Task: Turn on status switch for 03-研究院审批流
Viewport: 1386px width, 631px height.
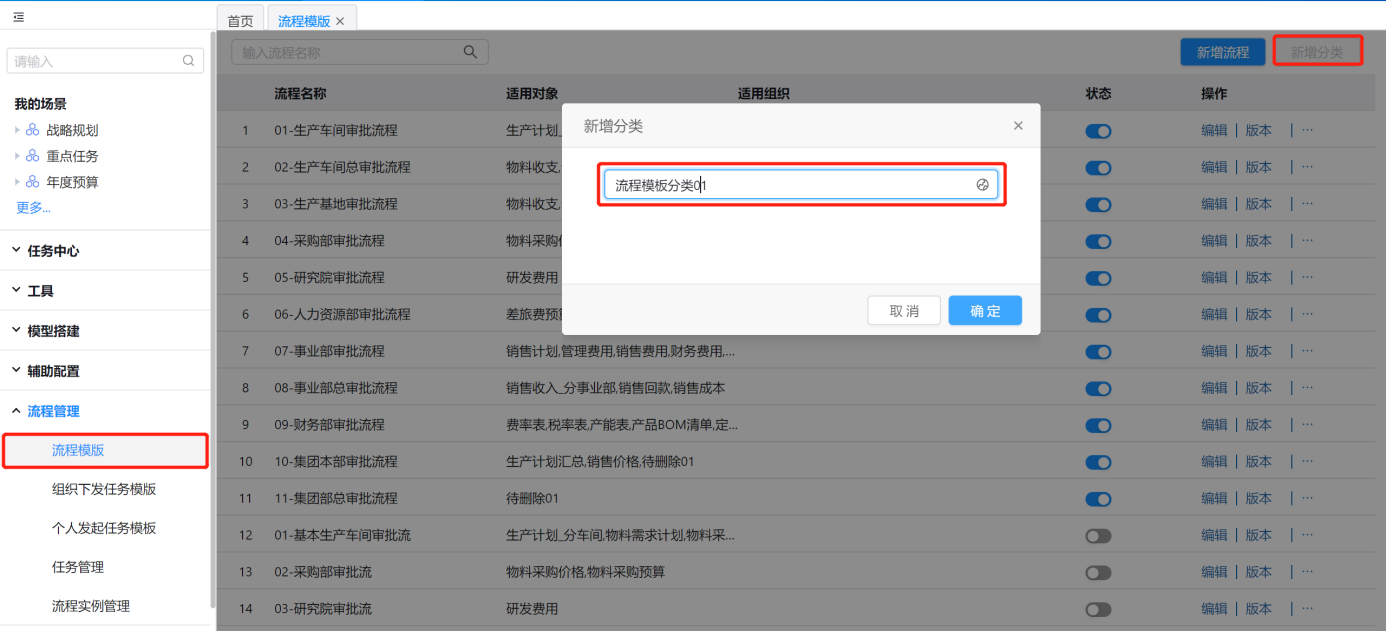Action: coord(1098,609)
